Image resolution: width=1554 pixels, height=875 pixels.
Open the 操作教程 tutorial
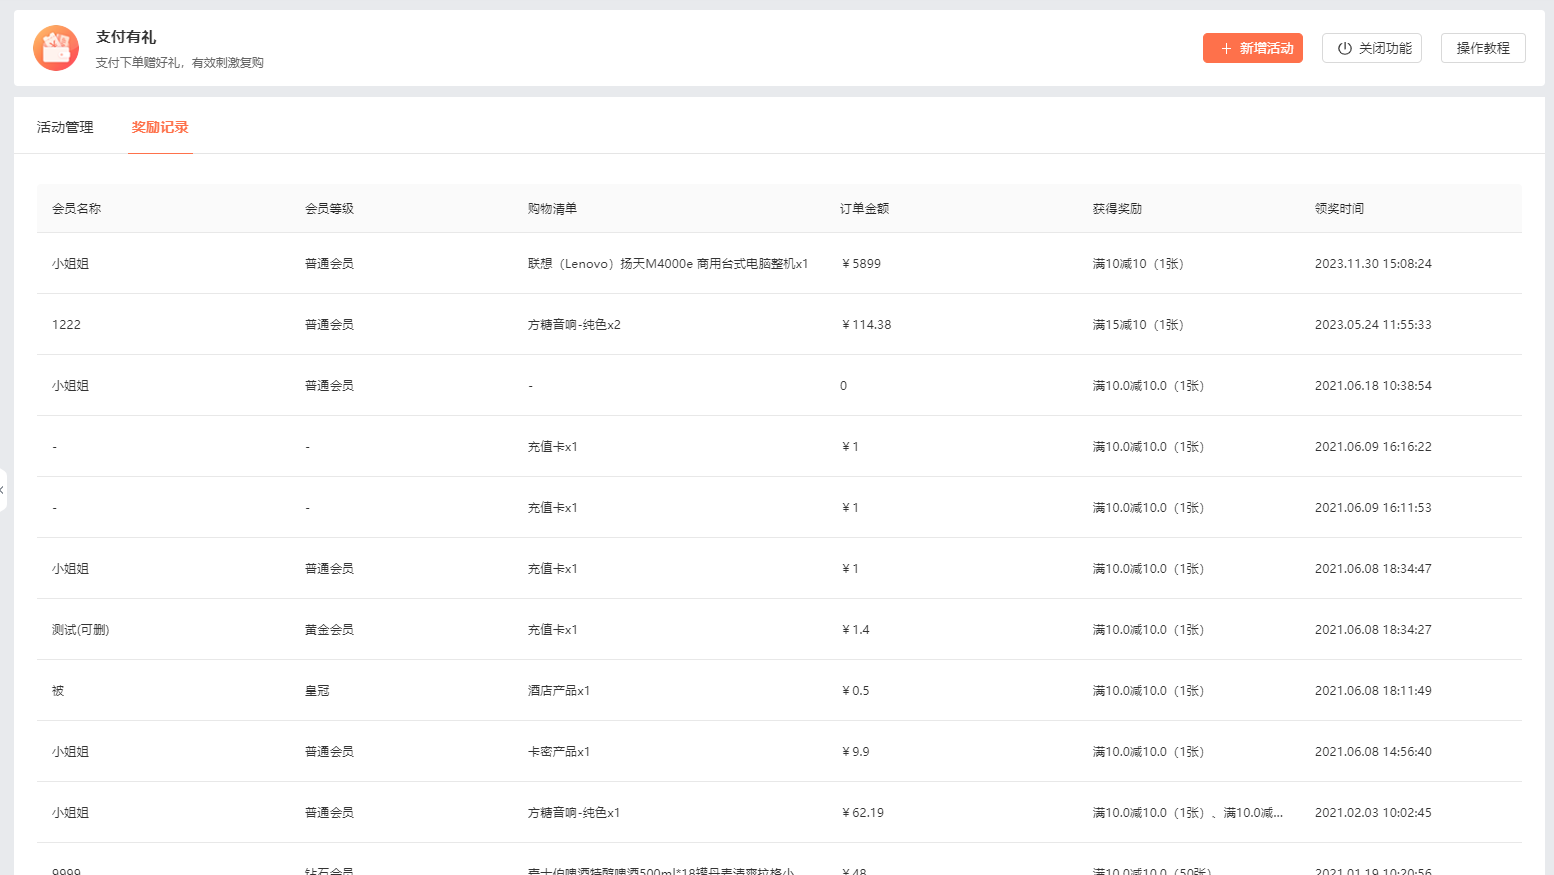pyautogui.click(x=1482, y=48)
